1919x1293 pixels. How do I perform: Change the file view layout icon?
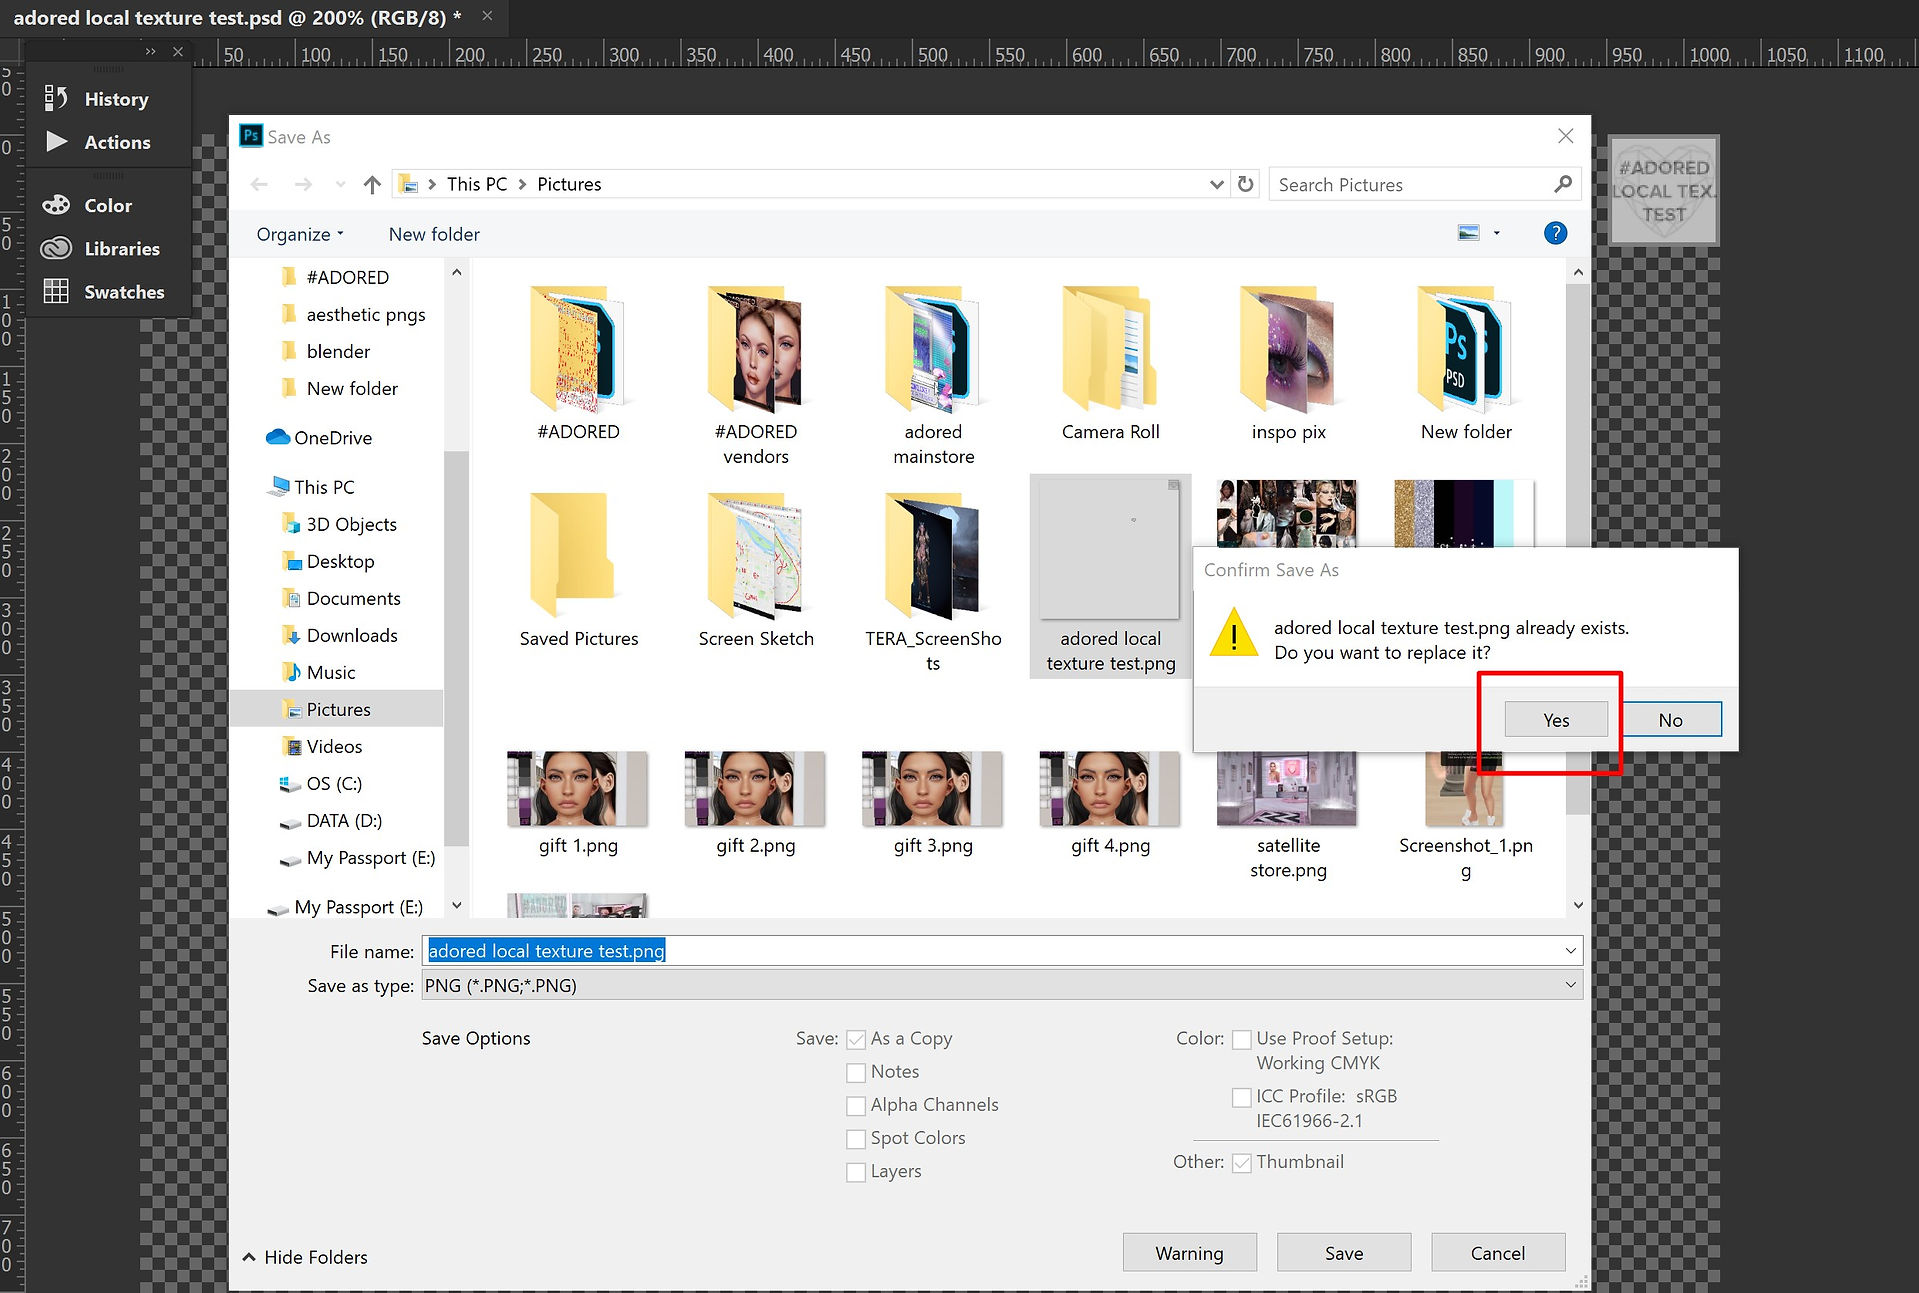(x=1468, y=233)
